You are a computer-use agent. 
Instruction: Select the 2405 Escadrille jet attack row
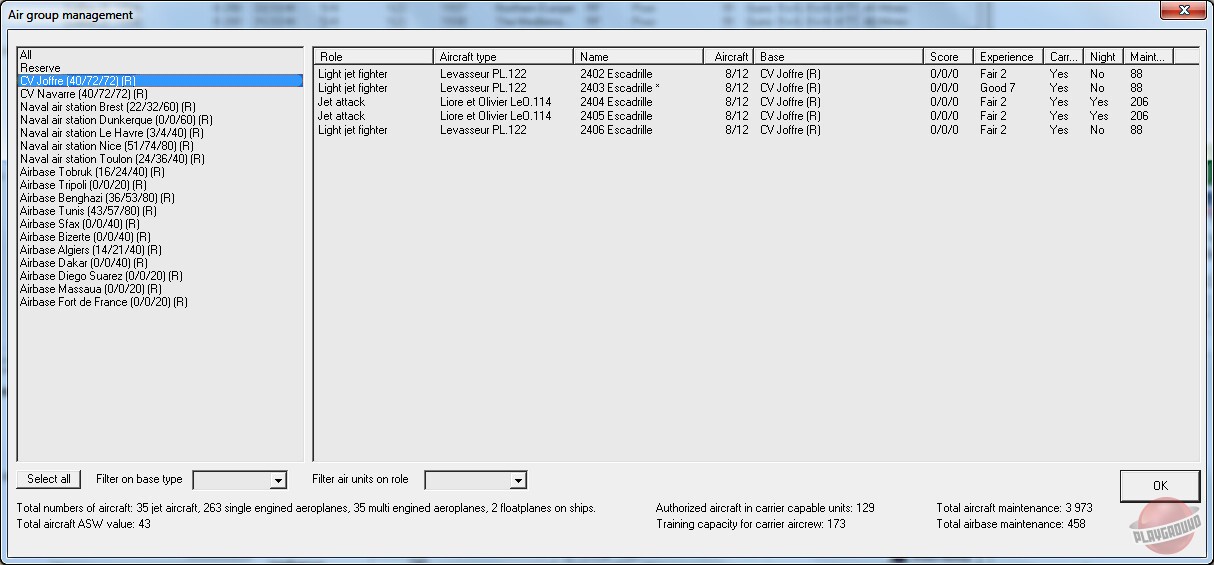coord(616,116)
